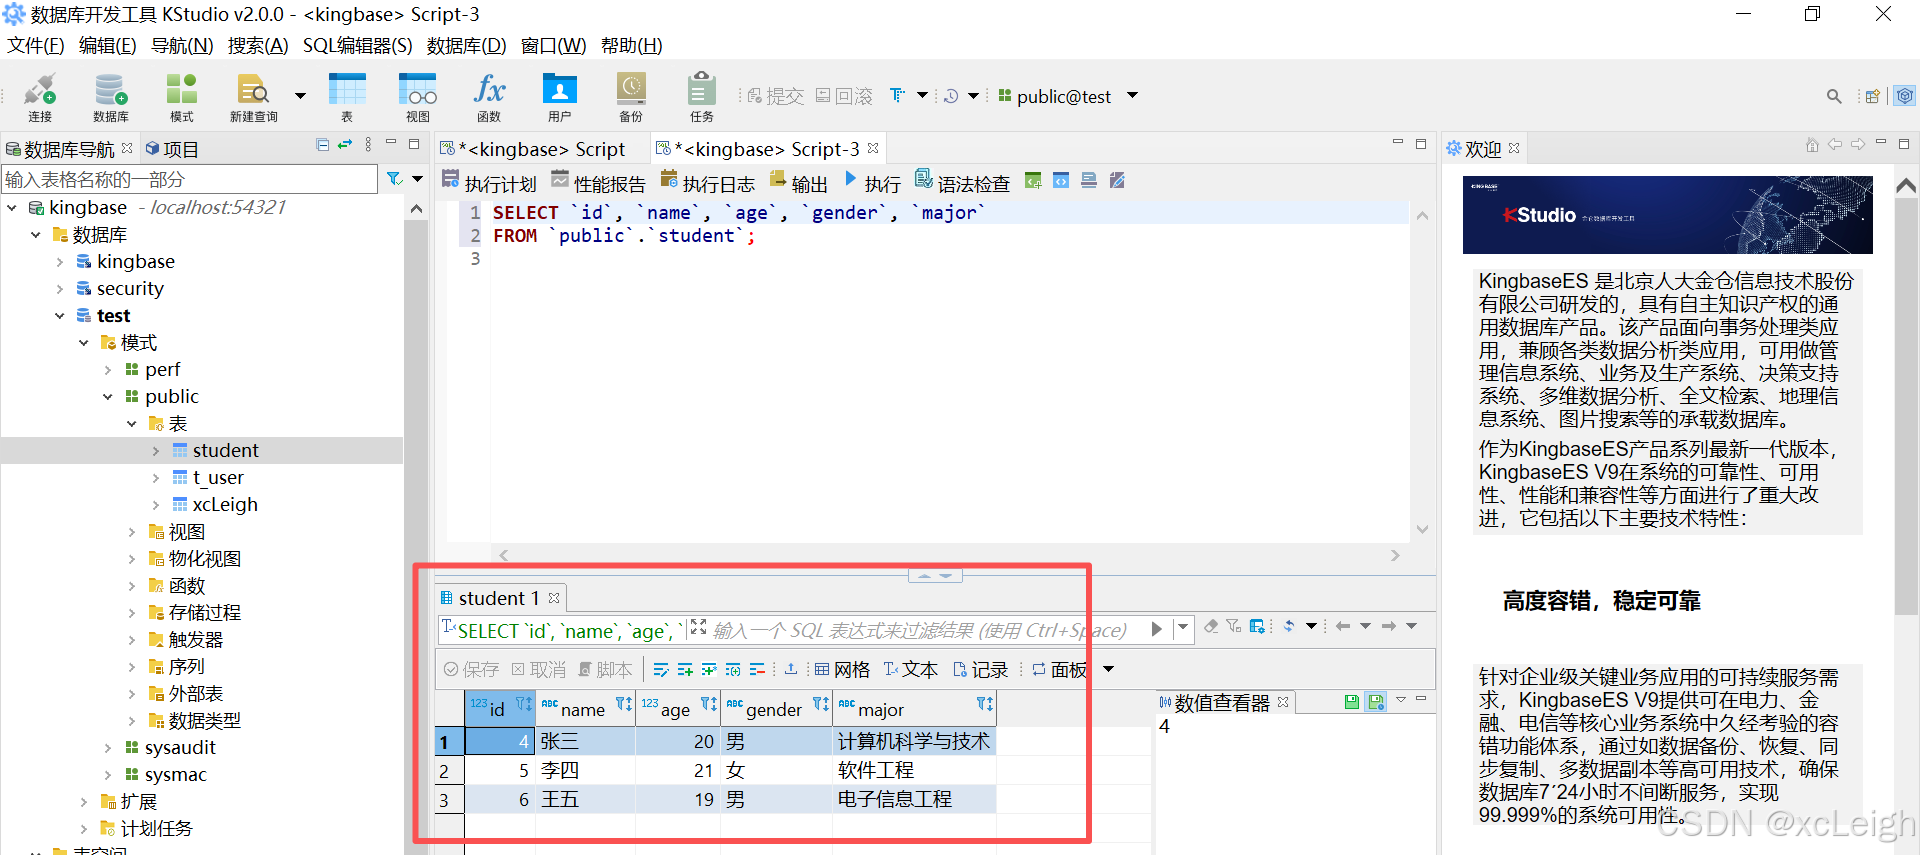Click the 任务 (task) clipboard icon
Image resolution: width=1920 pixels, height=855 pixels.
point(702,97)
